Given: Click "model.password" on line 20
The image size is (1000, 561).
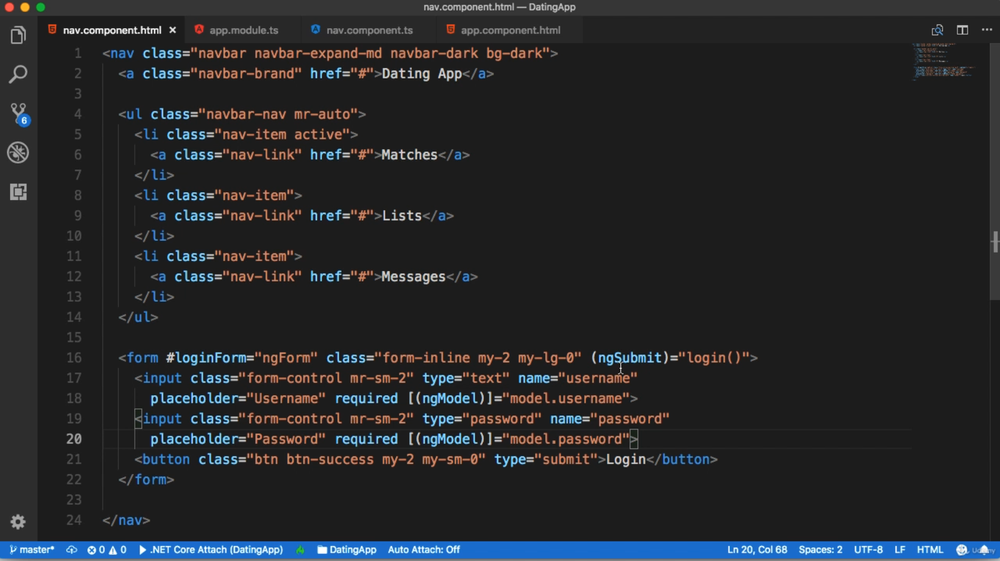Looking at the screenshot, I should pos(566,439).
